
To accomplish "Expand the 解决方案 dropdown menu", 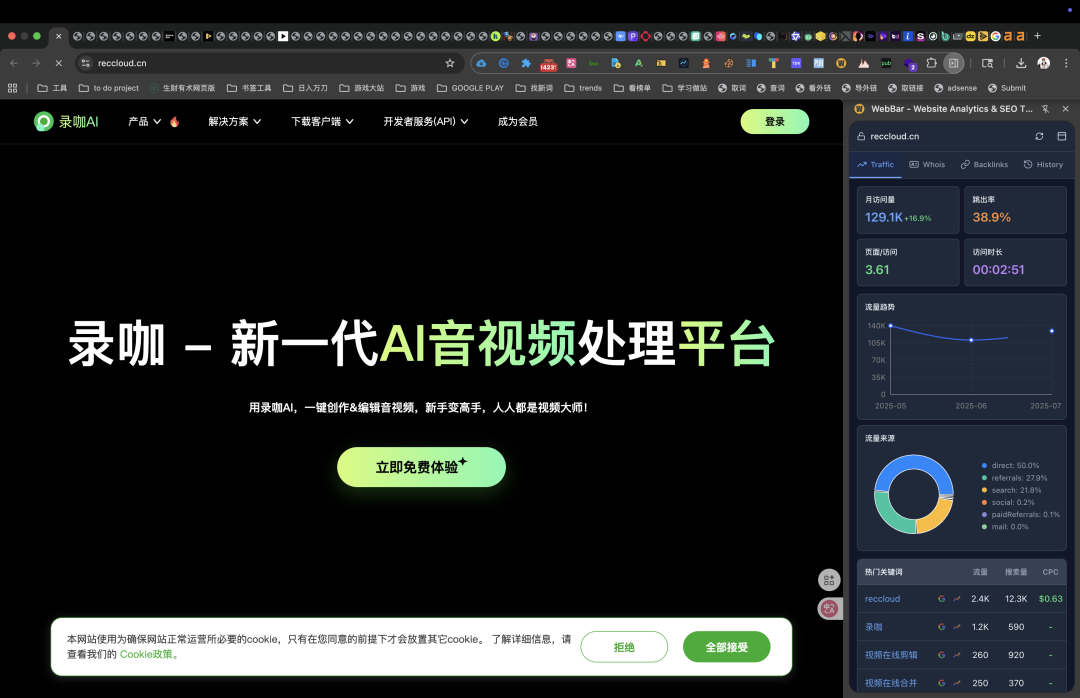I will click(x=235, y=121).
